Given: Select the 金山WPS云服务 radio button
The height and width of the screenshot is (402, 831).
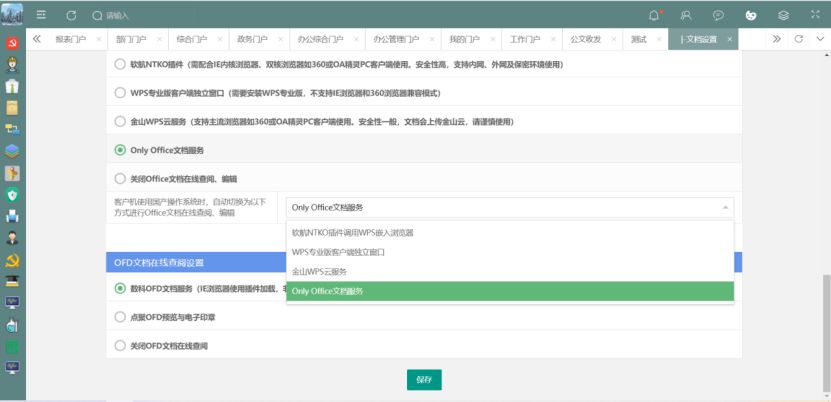Looking at the screenshot, I should [x=120, y=121].
